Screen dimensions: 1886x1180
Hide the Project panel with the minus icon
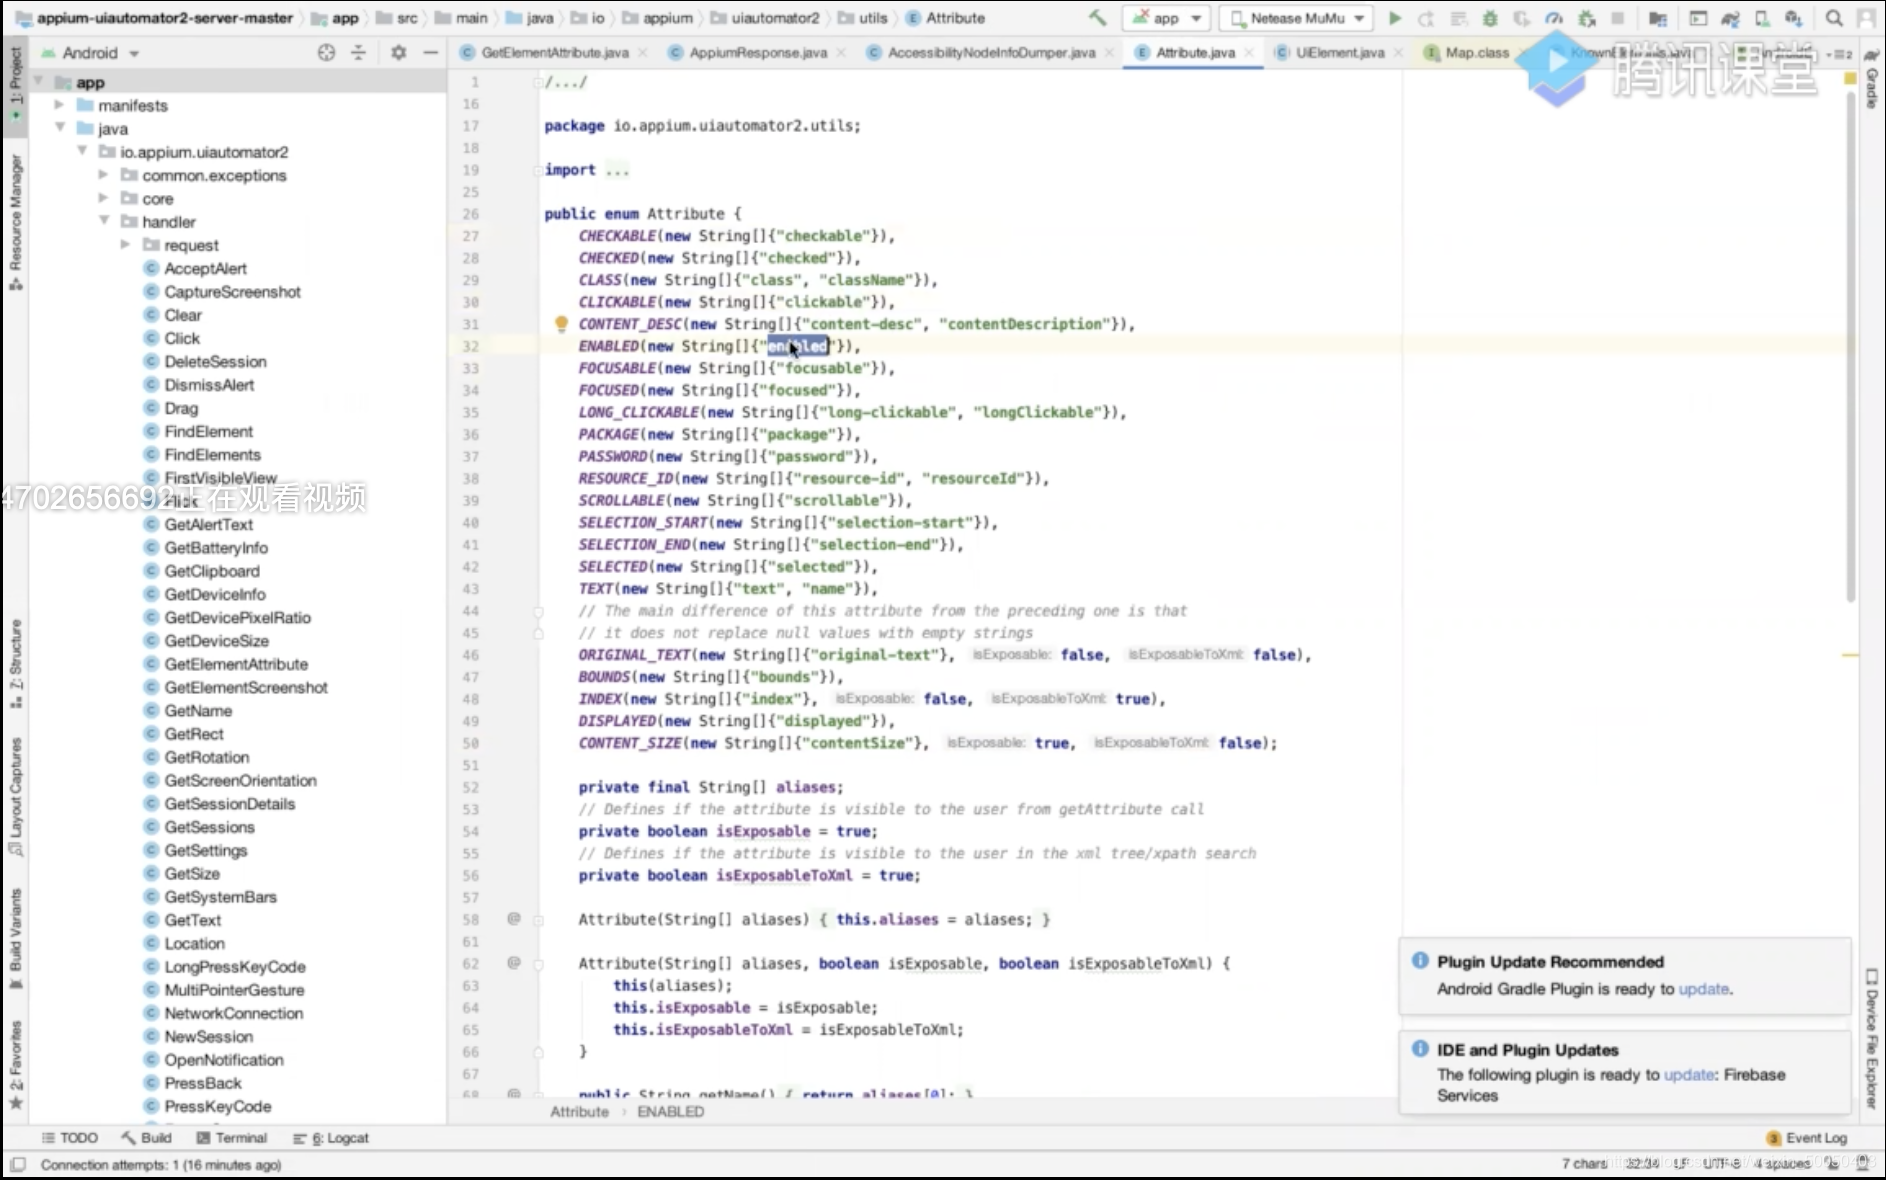[430, 53]
